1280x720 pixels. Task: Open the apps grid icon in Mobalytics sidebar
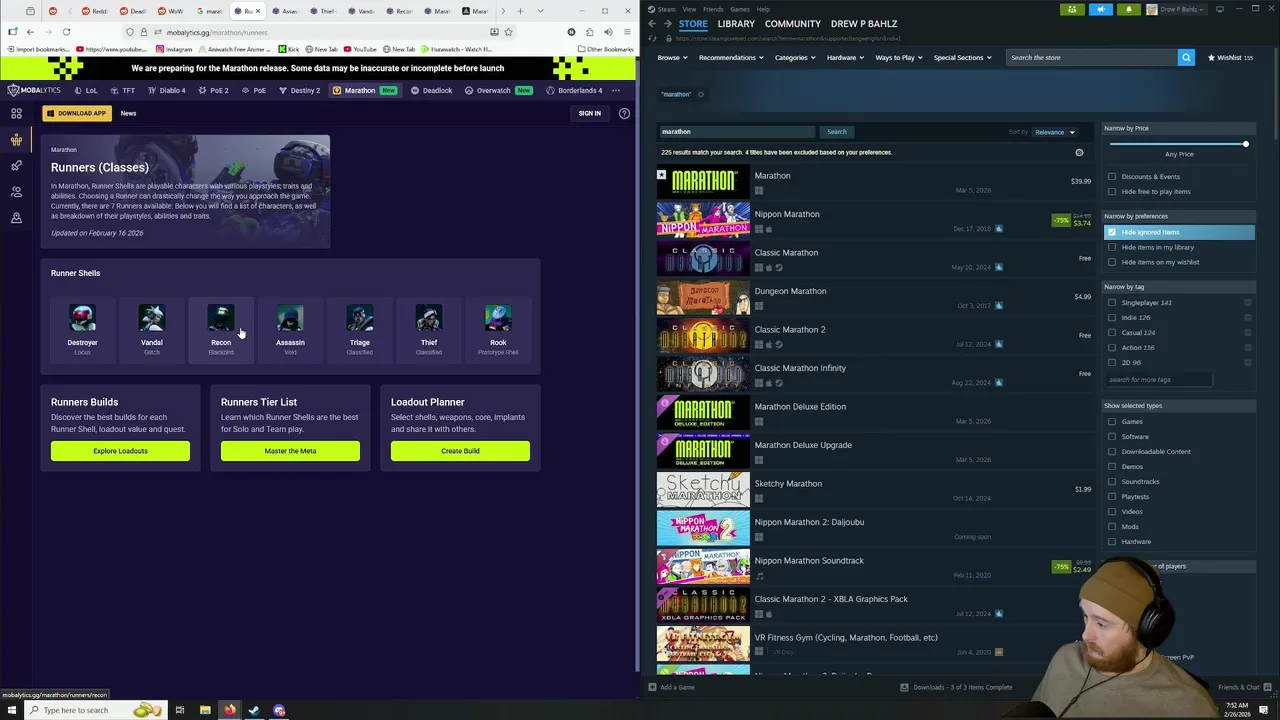(x=16, y=113)
